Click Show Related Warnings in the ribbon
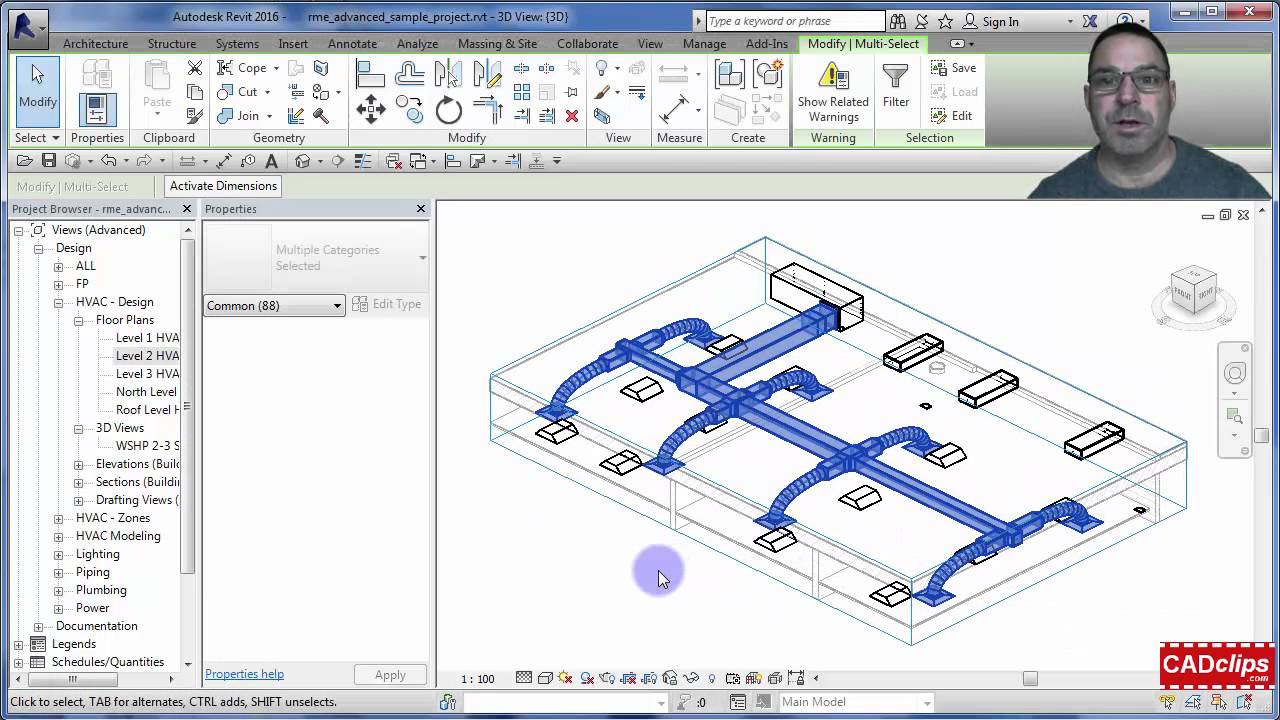Viewport: 1280px width, 720px height. (833, 92)
